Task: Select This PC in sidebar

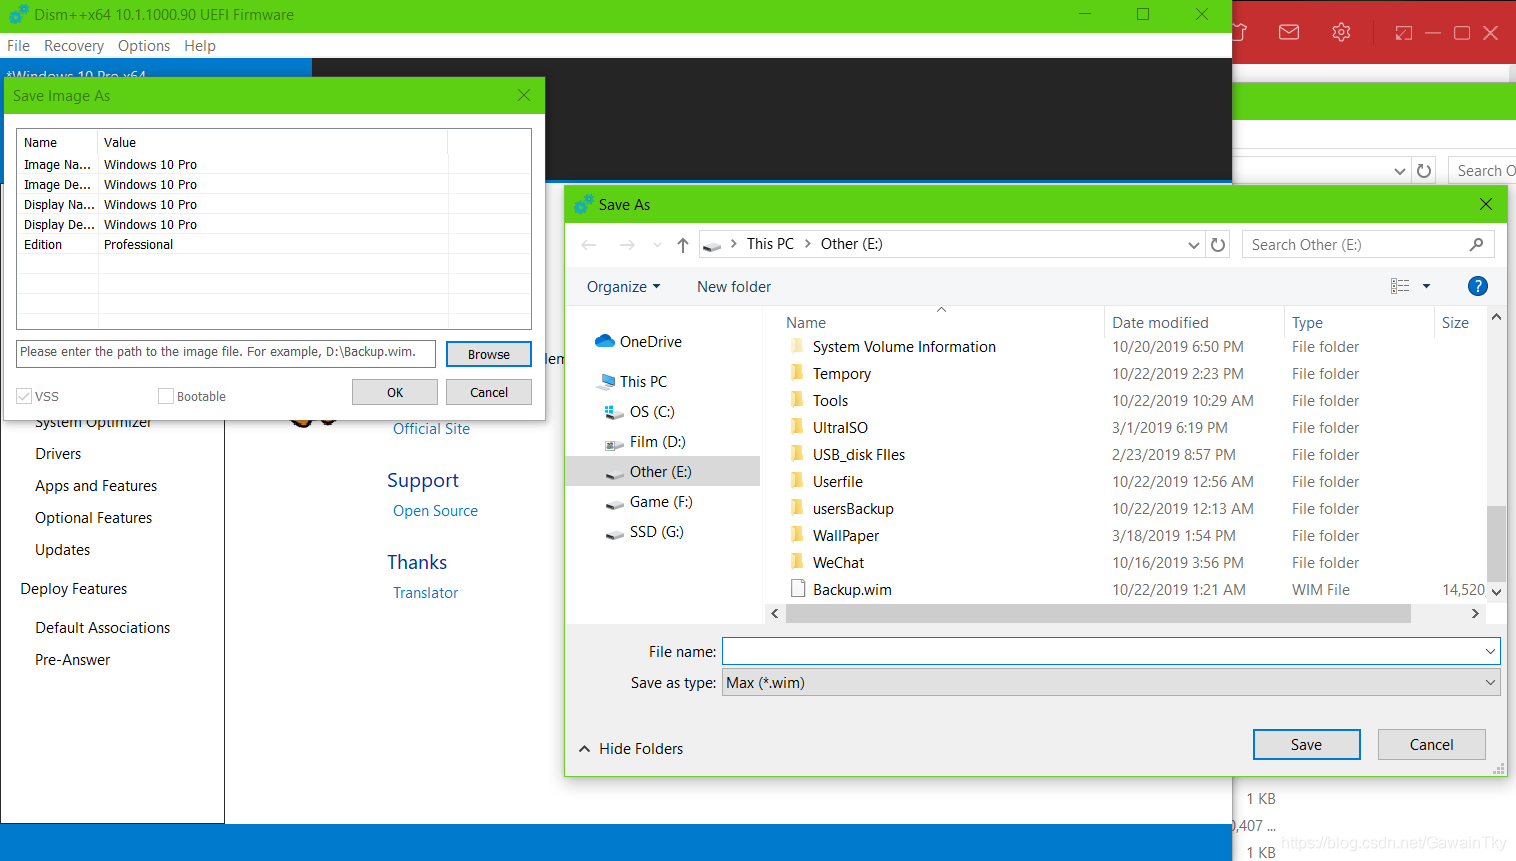Action: (643, 381)
